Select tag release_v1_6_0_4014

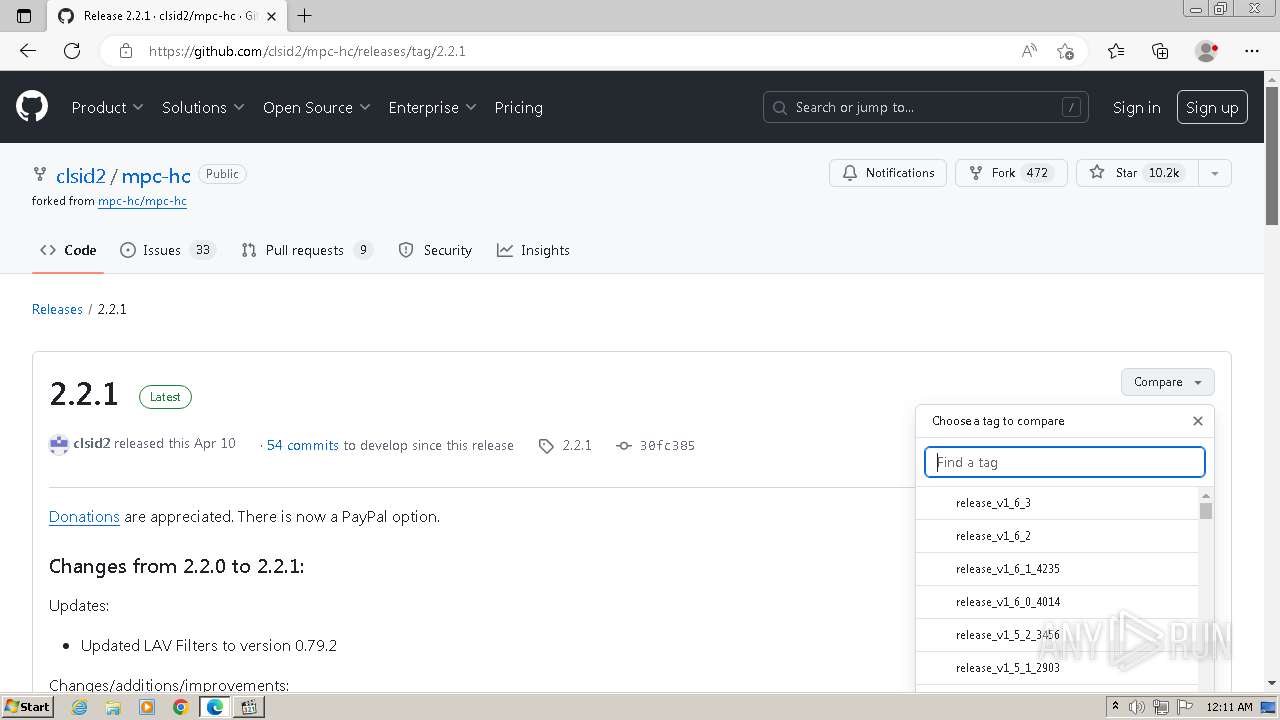[1057, 602]
